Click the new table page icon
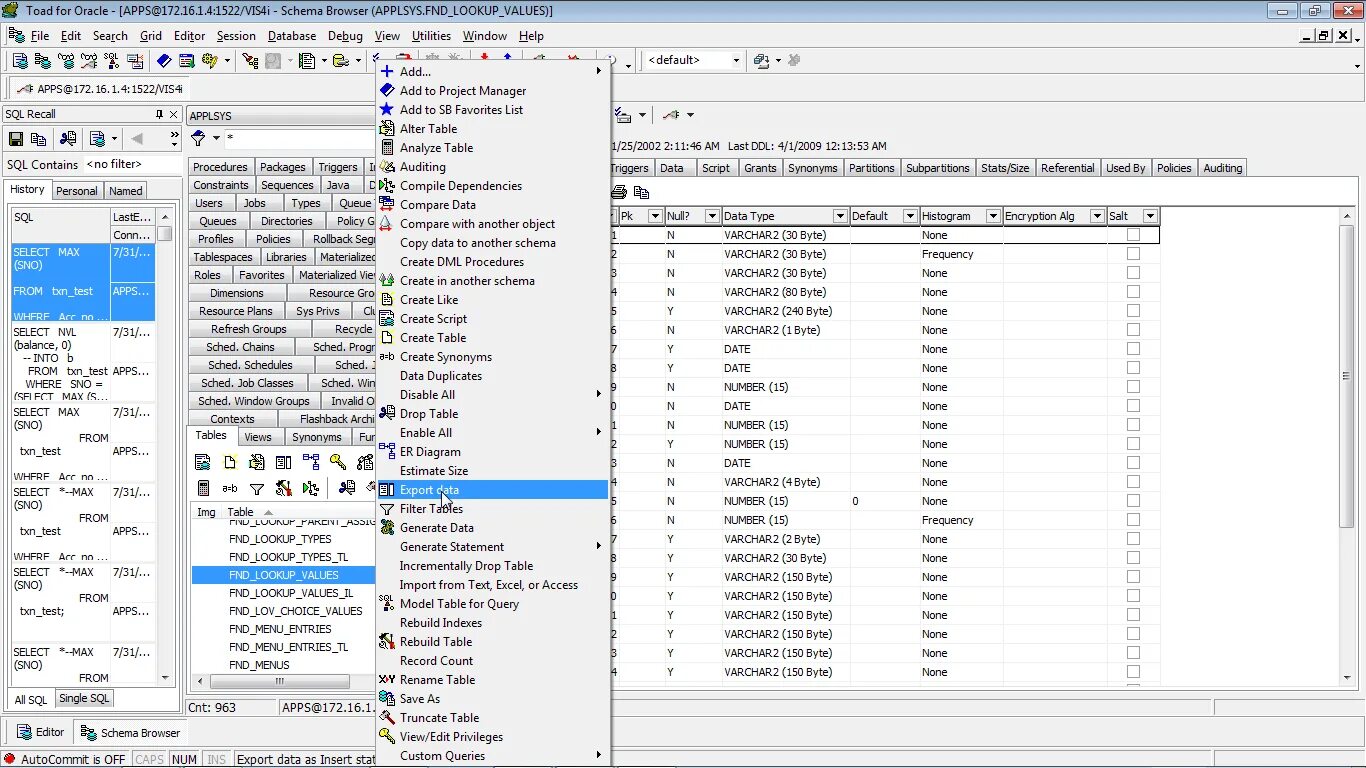 pyautogui.click(x=230, y=462)
